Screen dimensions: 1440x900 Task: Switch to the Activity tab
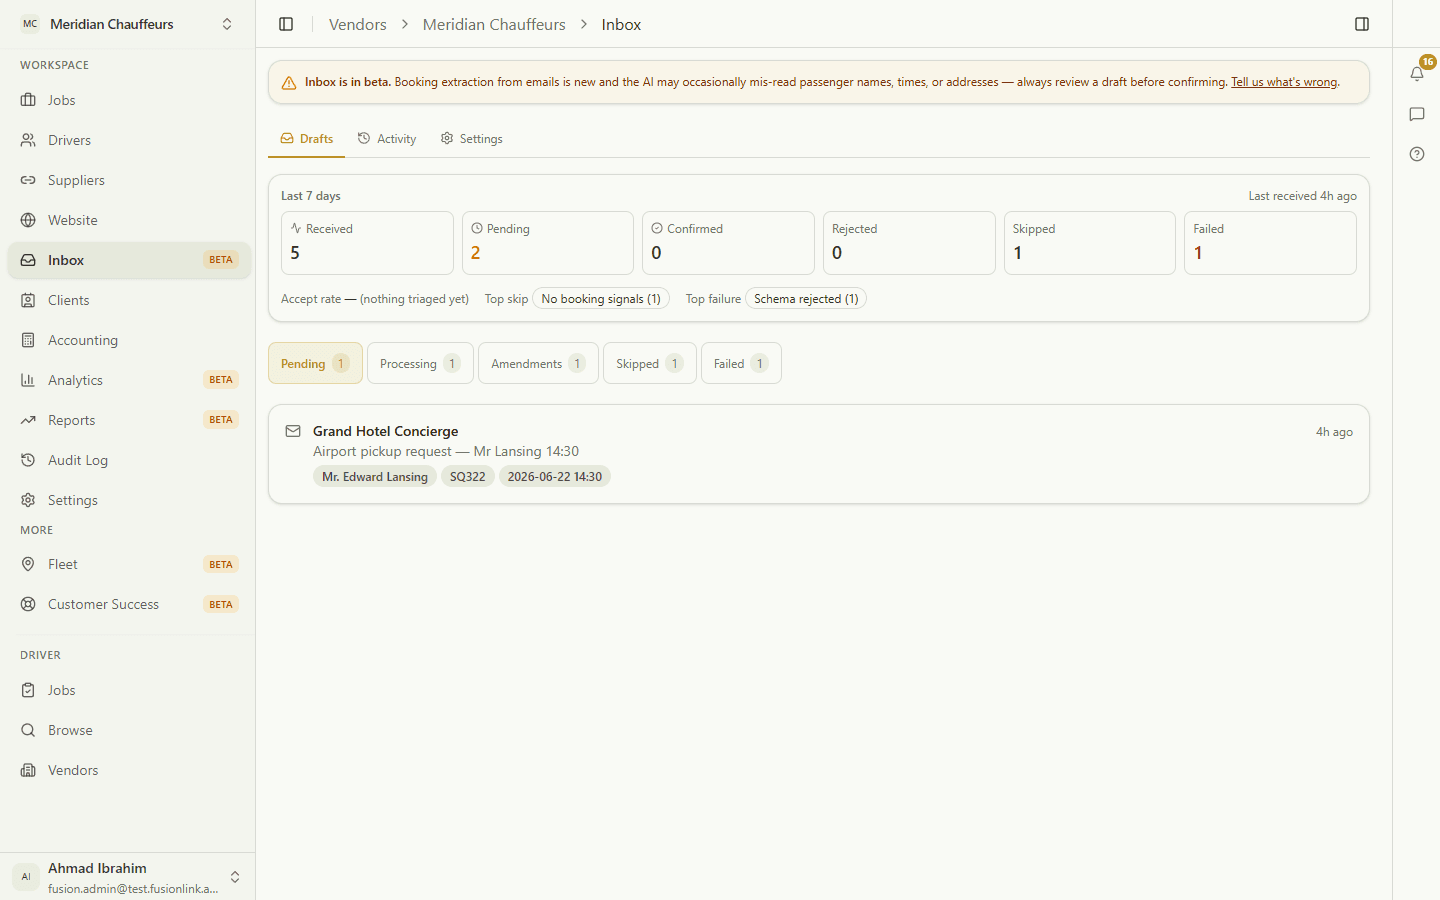click(x=387, y=139)
